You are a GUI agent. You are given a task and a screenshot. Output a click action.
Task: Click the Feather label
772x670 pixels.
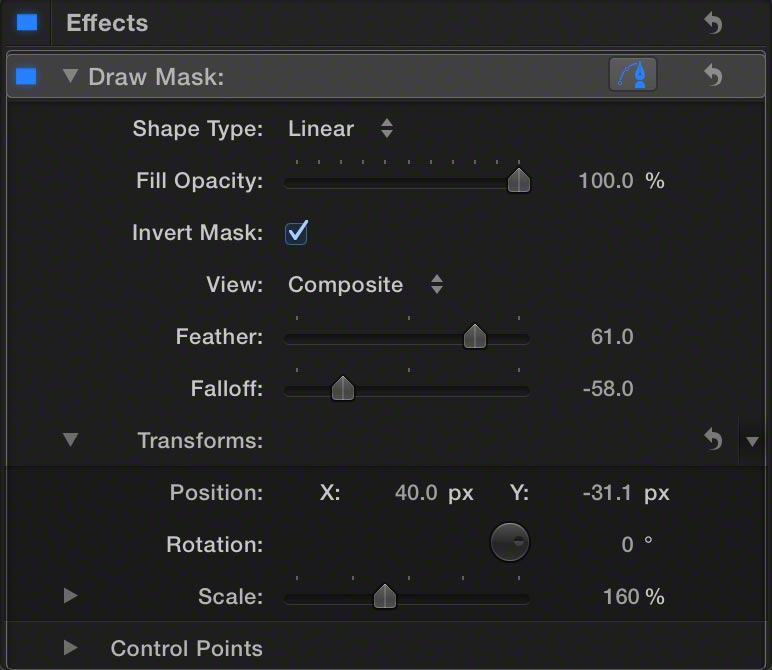click(x=220, y=337)
